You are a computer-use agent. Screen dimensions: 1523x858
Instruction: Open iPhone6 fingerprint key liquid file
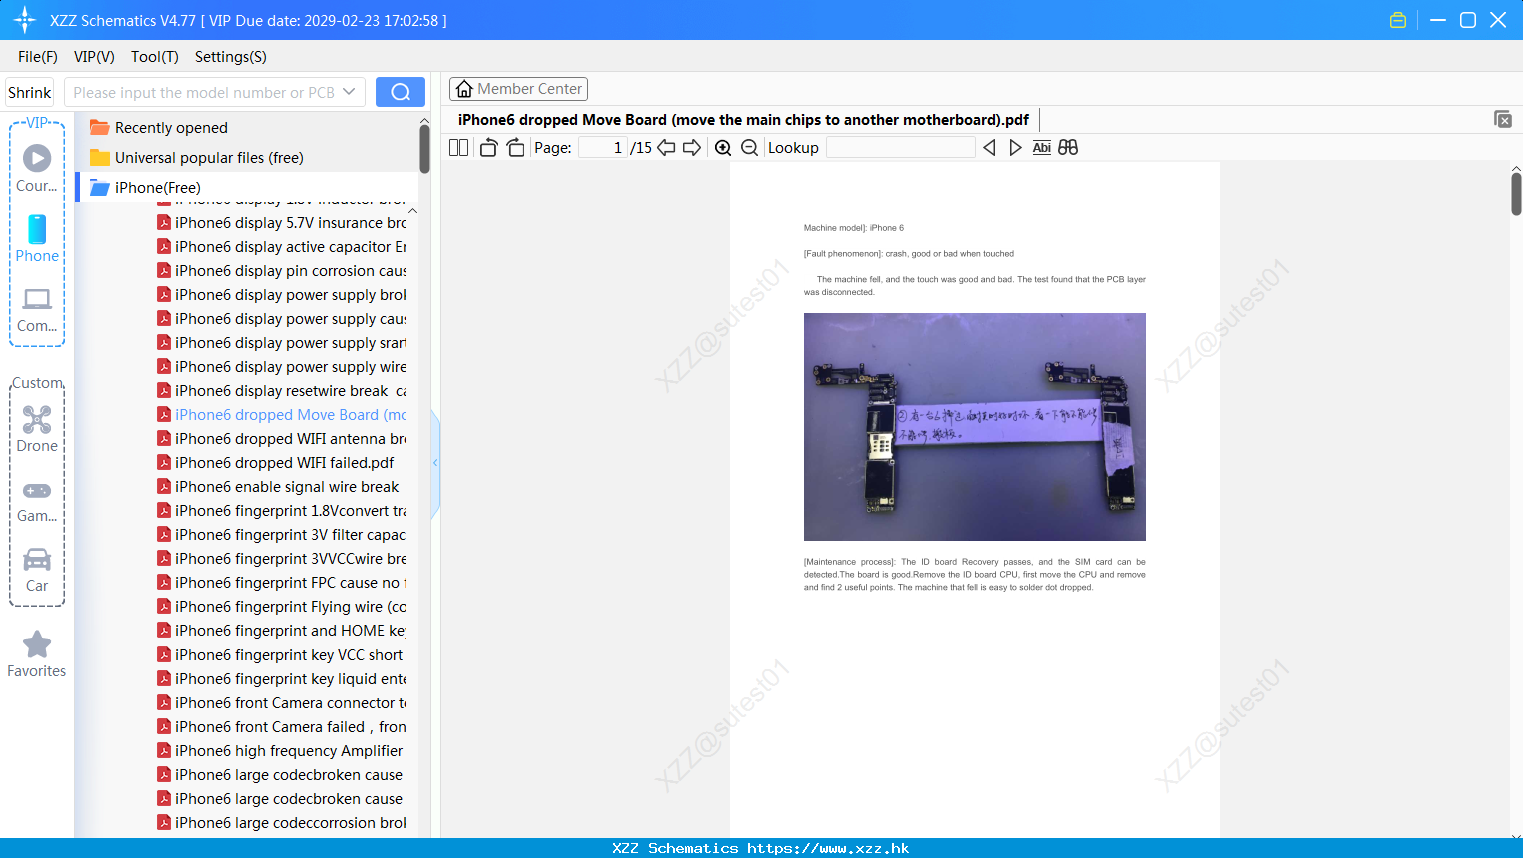pyautogui.click(x=282, y=678)
